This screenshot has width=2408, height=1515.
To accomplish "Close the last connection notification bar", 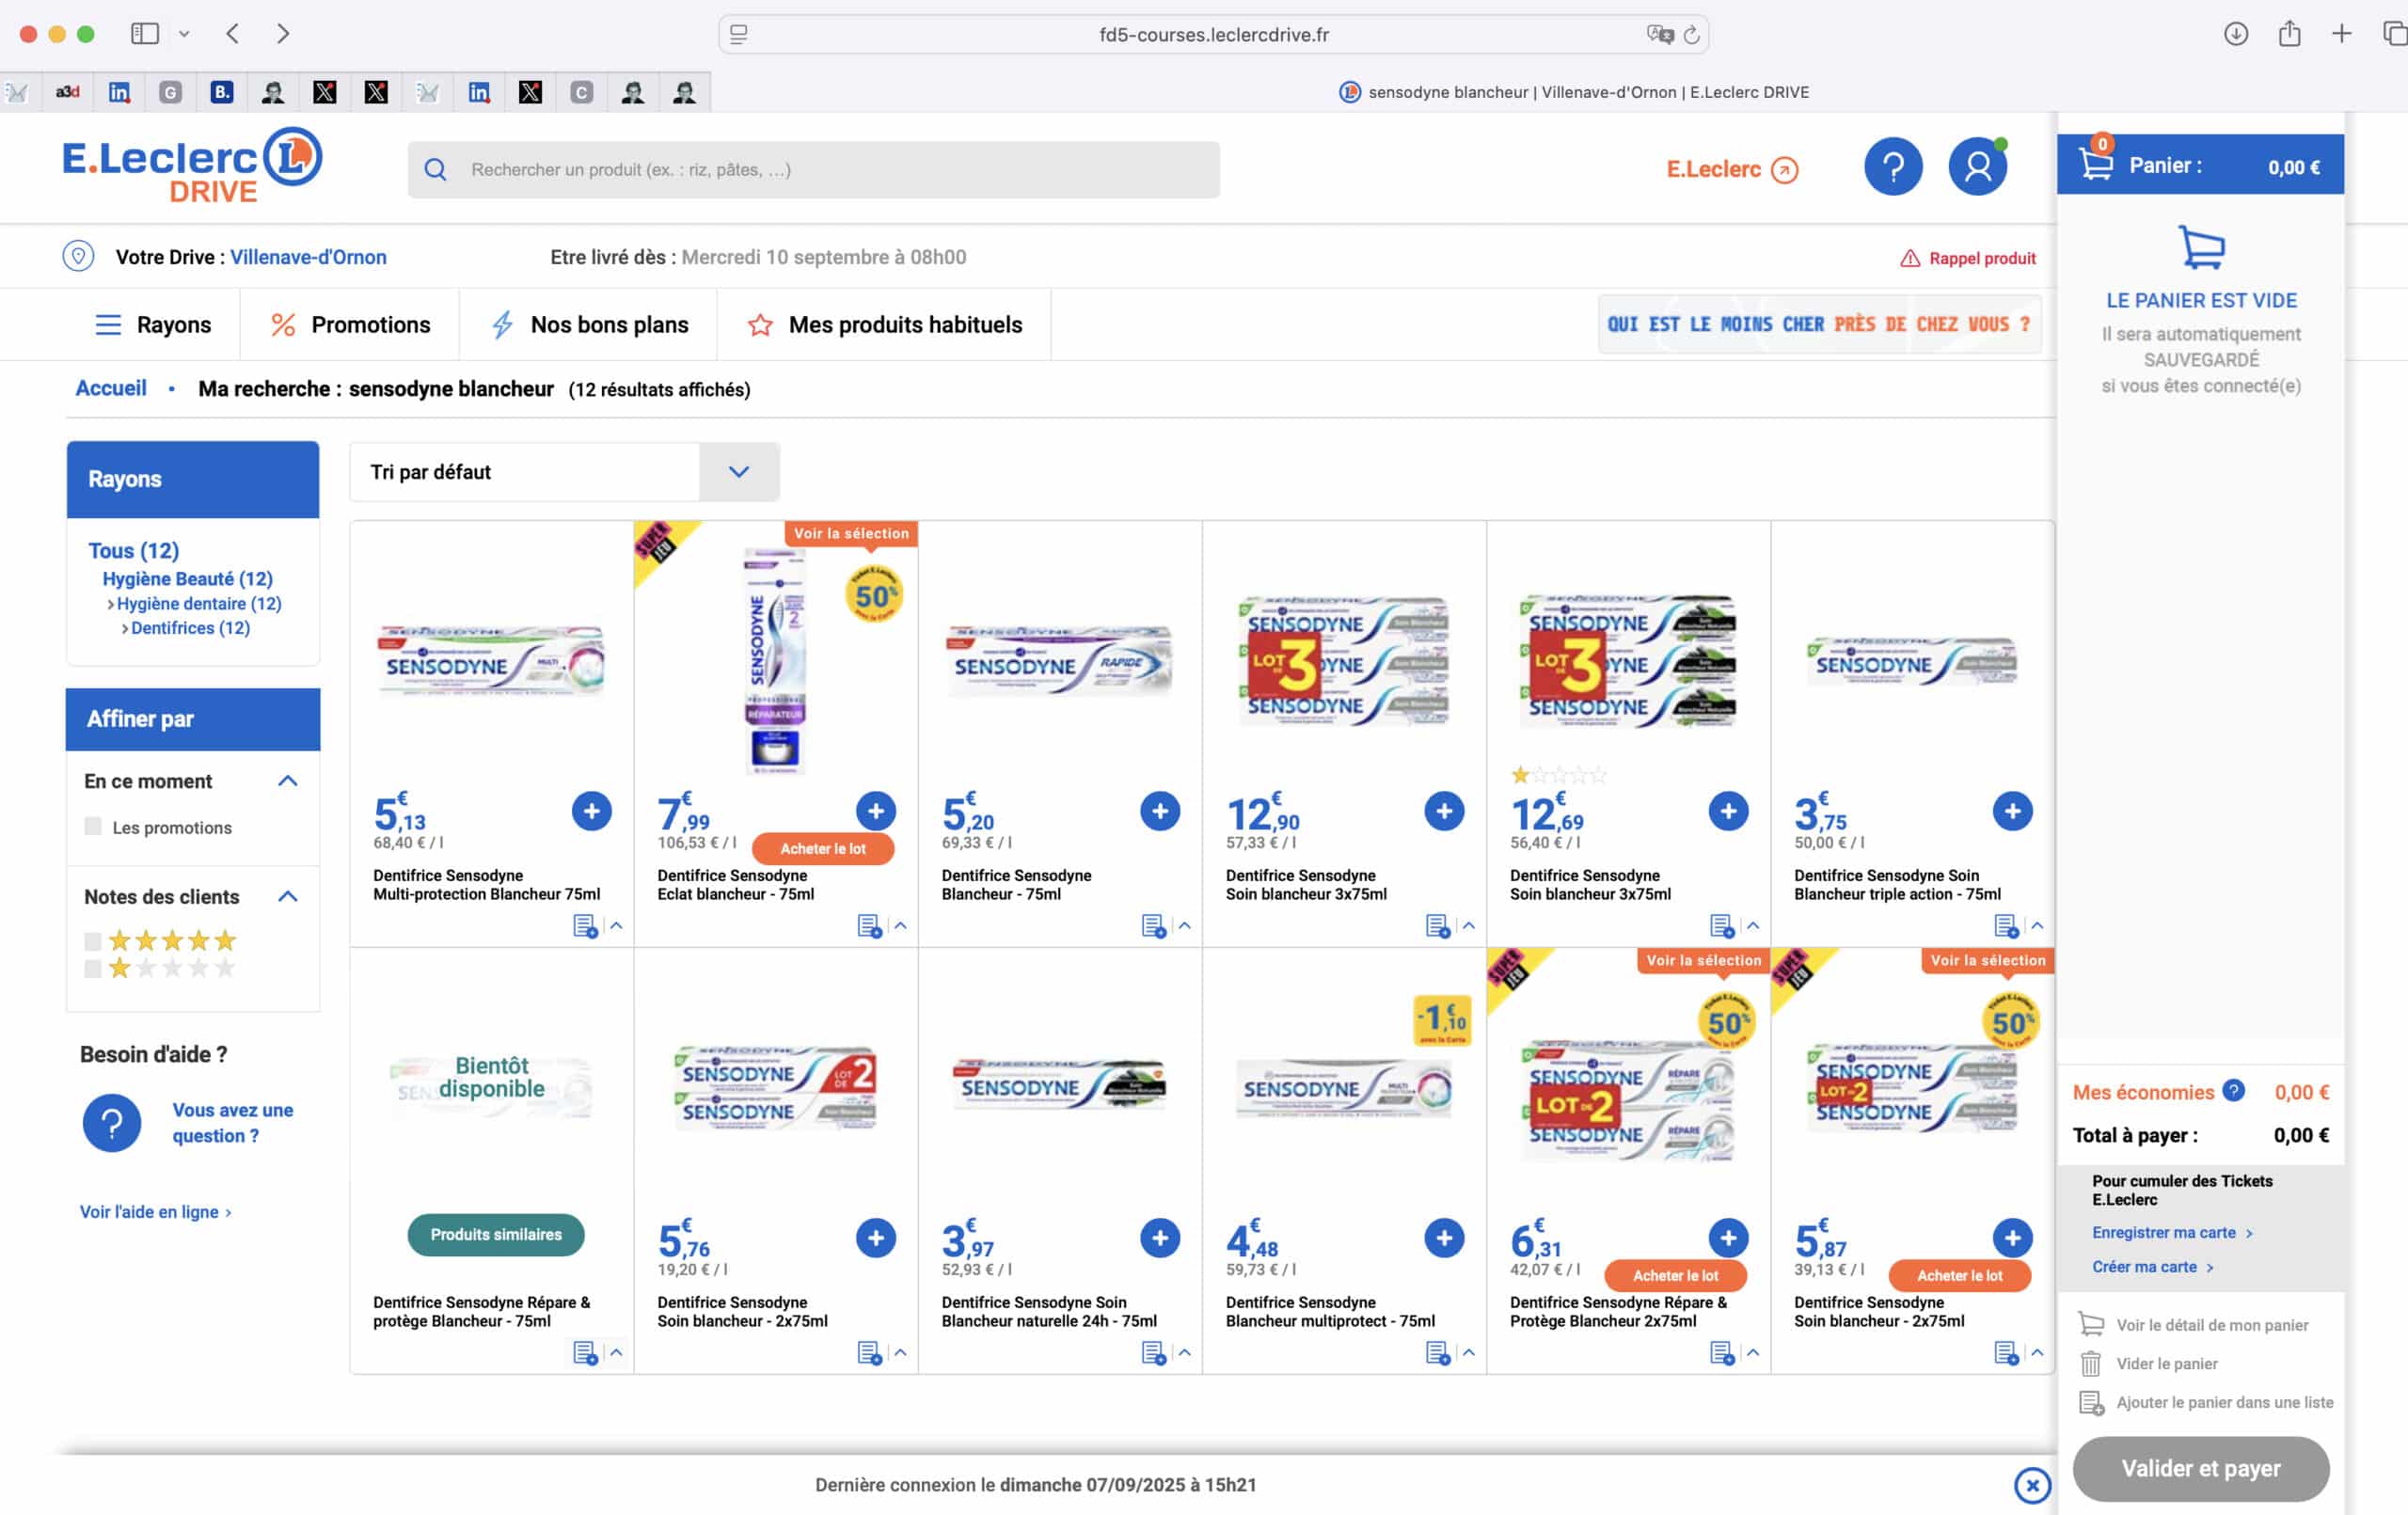I will tap(2032, 1486).
